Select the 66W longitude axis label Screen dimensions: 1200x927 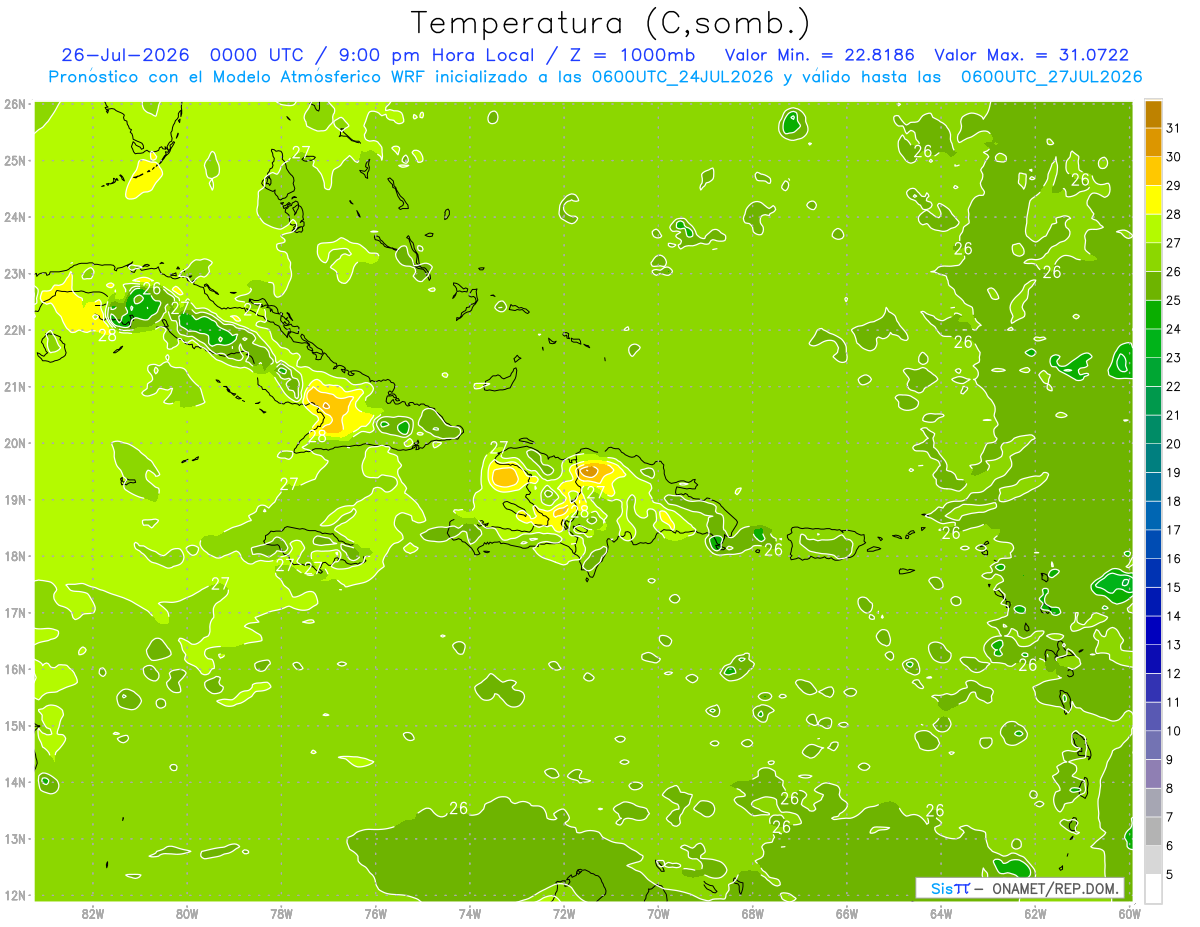[x=847, y=913]
